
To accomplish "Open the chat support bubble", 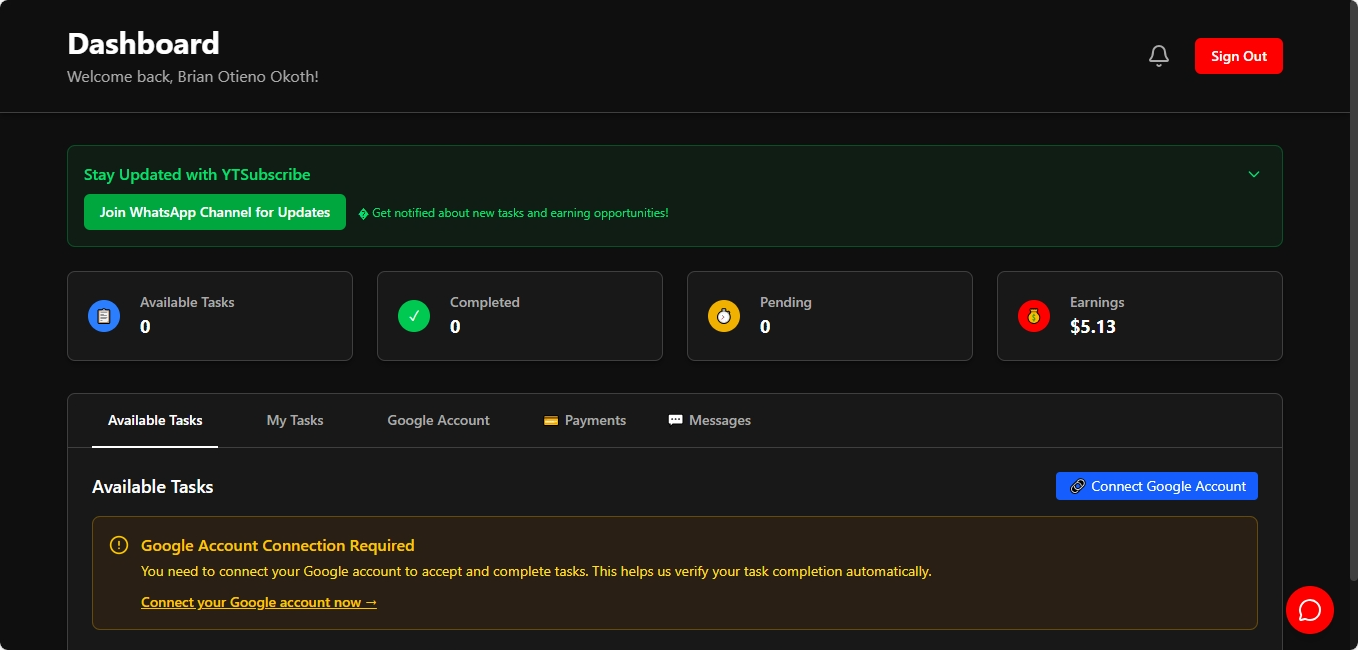I will click(1310, 610).
